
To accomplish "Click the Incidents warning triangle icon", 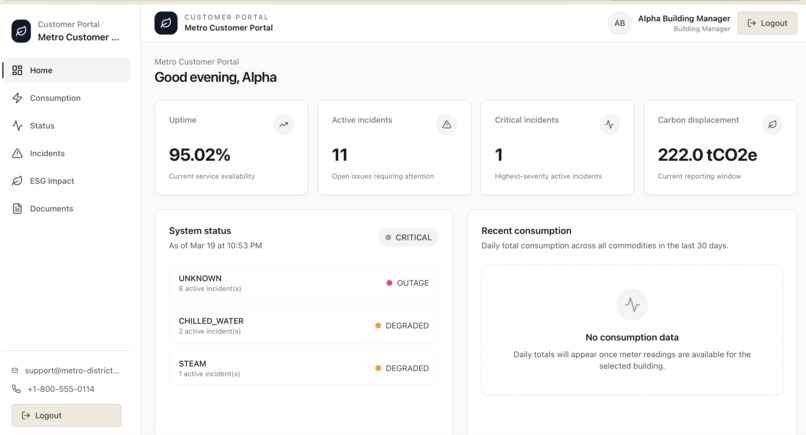I will [x=17, y=153].
